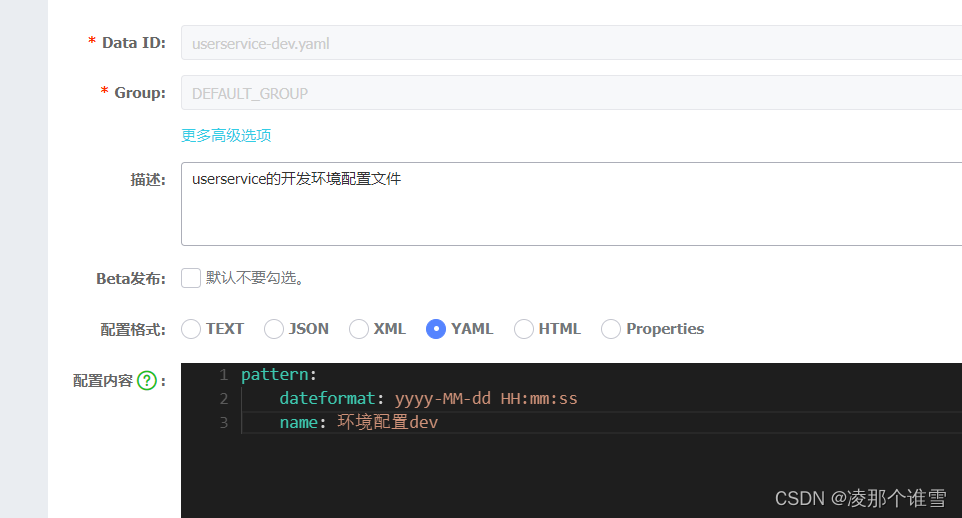Open the help icon beside 配置内容
The image size is (962, 518).
coord(147,381)
